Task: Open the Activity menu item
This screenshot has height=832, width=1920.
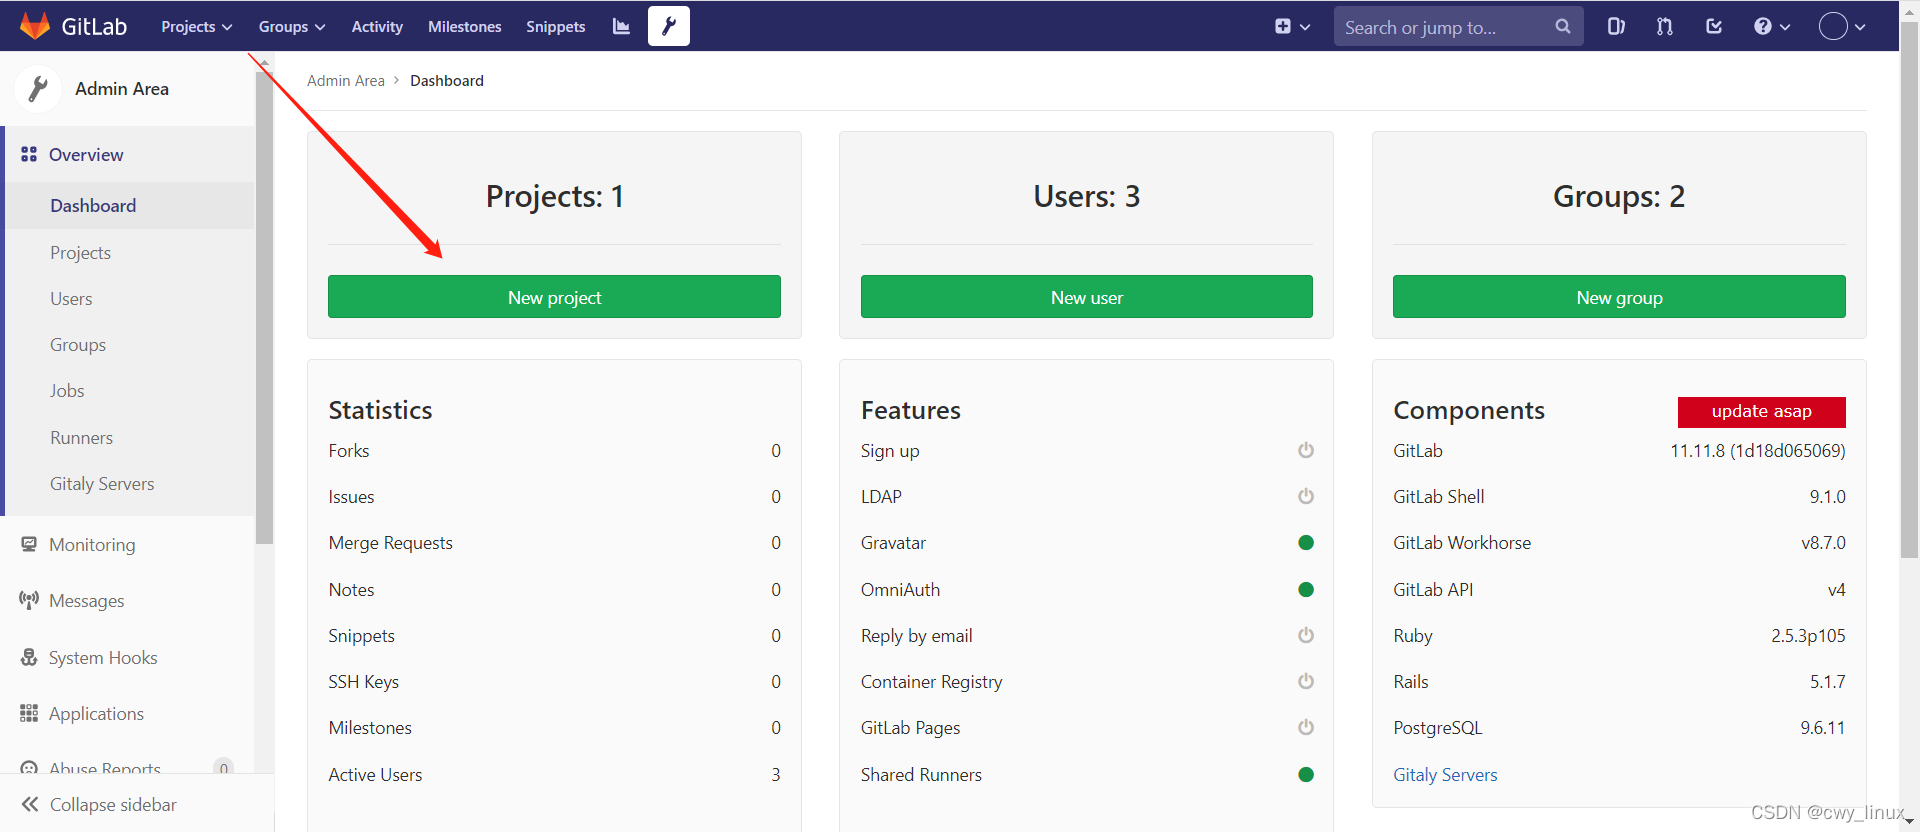Action: click(377, 27)
